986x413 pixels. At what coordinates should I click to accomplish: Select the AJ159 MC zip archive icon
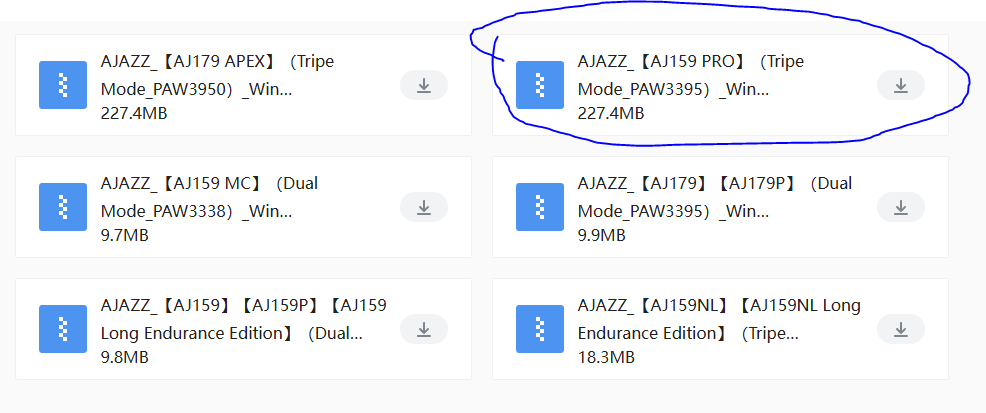(63, 208)
